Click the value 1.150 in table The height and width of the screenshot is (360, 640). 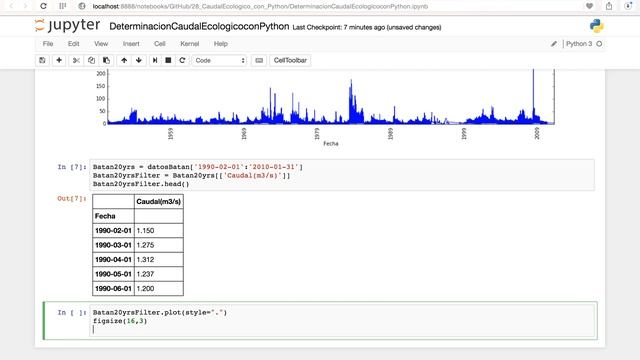coord(145,231)
